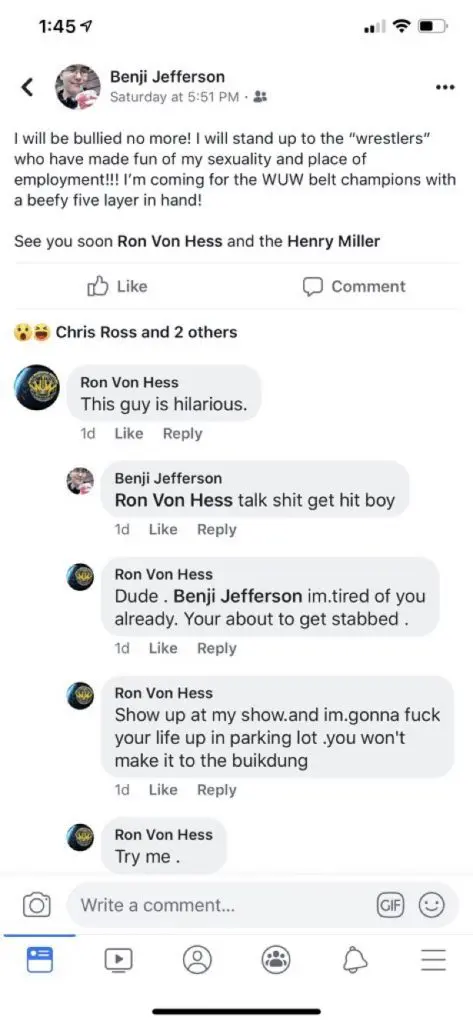Reply to the 'about to get stabbed' comment
Image resolution: width=473 pixels, height=1024 pixels.
coord(216,648)
